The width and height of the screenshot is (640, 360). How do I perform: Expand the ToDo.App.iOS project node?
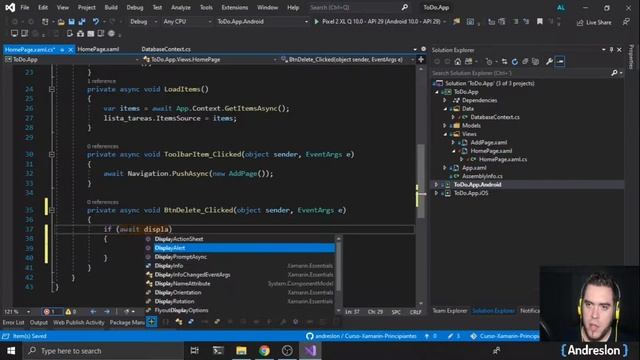coord(436,193)
